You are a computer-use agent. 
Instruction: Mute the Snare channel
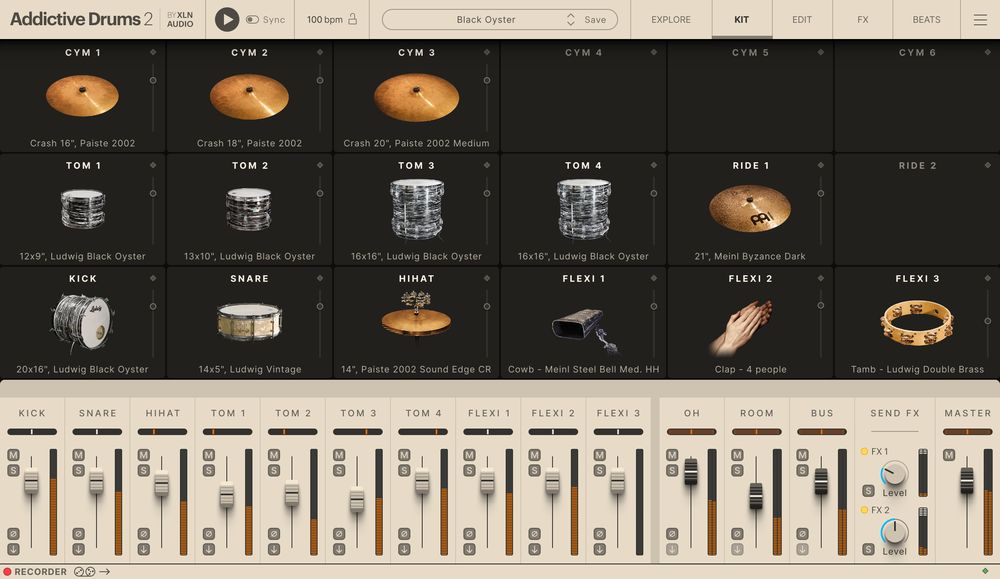tap(77, 453)
